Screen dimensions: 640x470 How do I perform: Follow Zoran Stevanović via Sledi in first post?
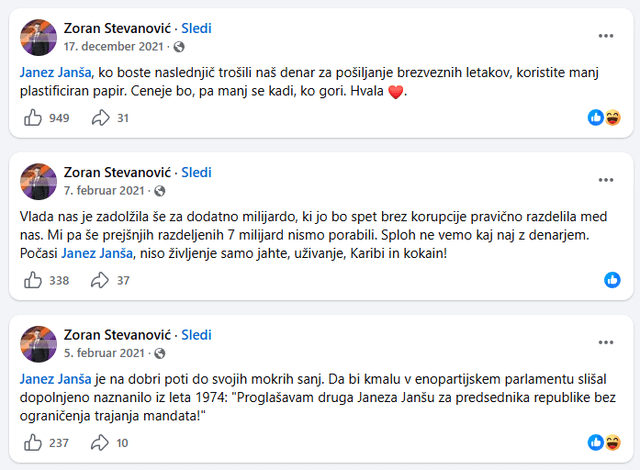click(196, 28)
